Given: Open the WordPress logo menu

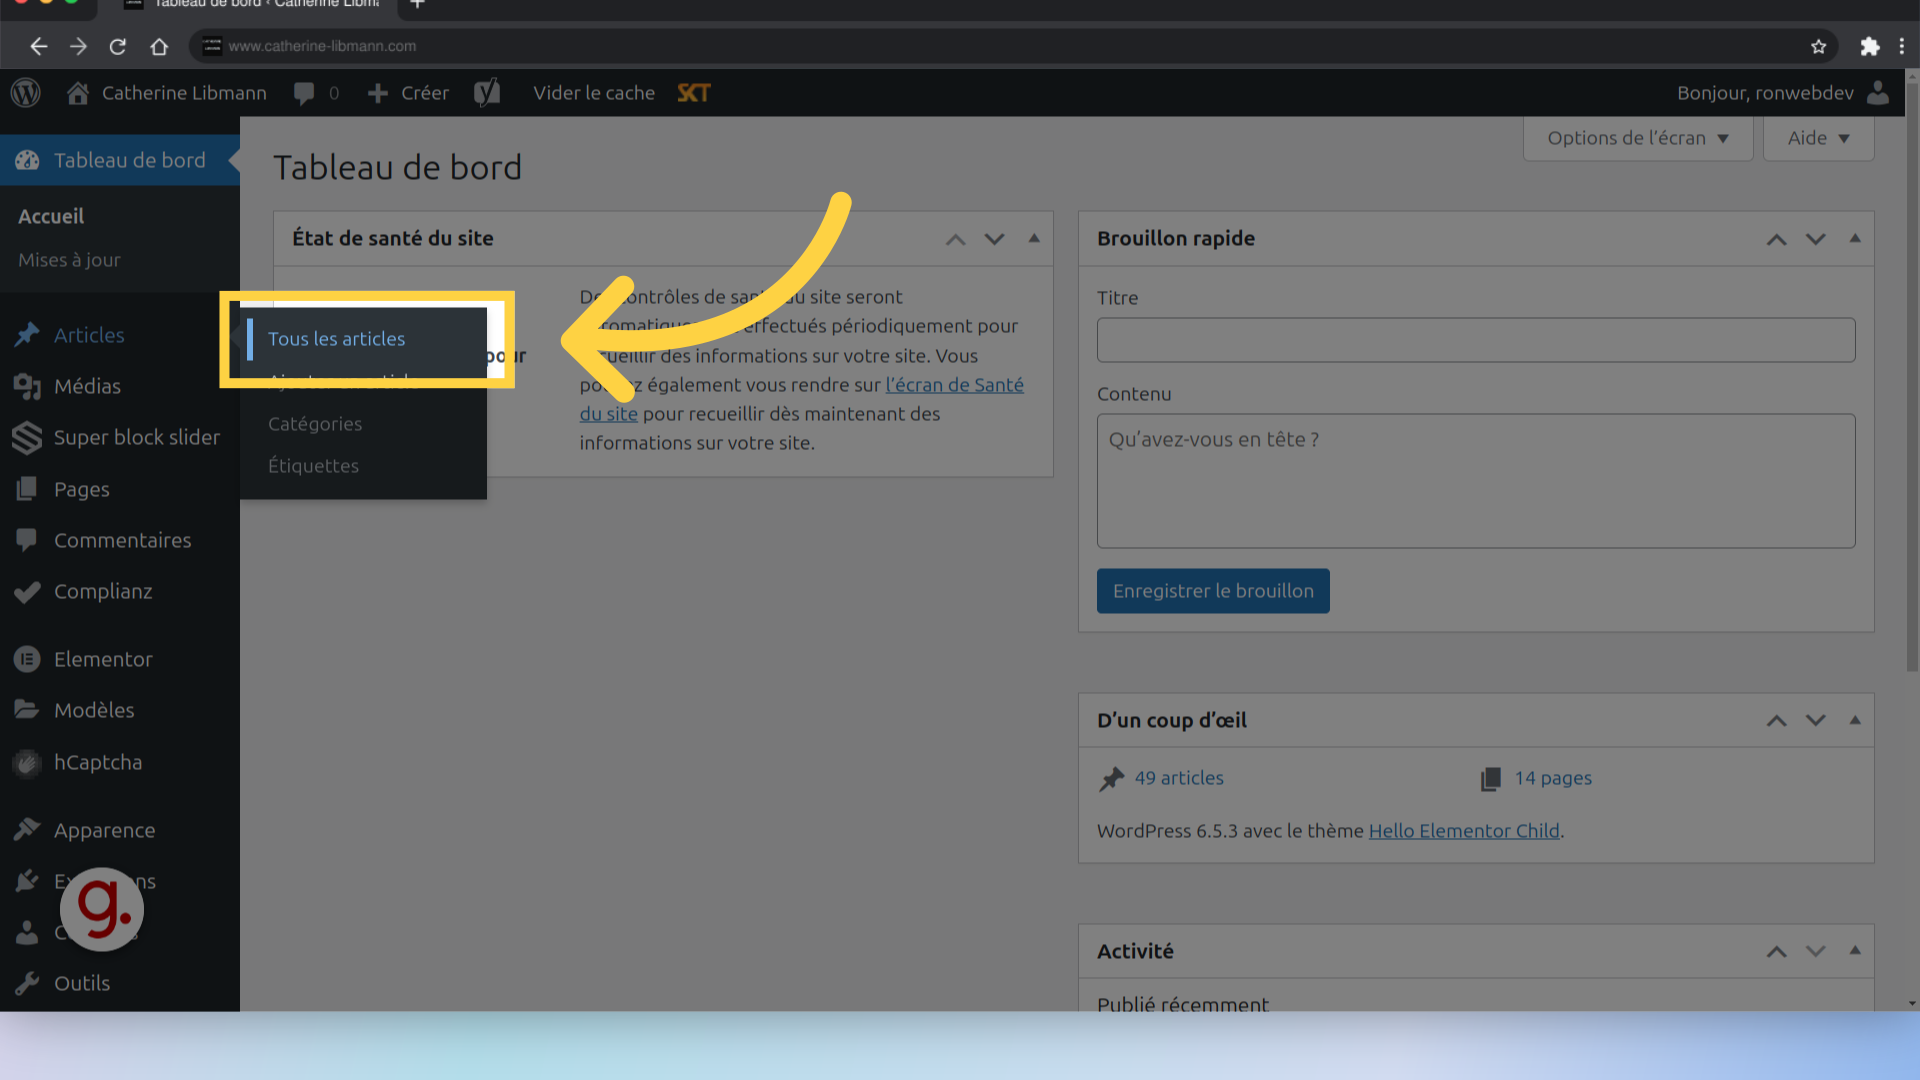Looking at the screenshot, I should click(x=26, y=93).
